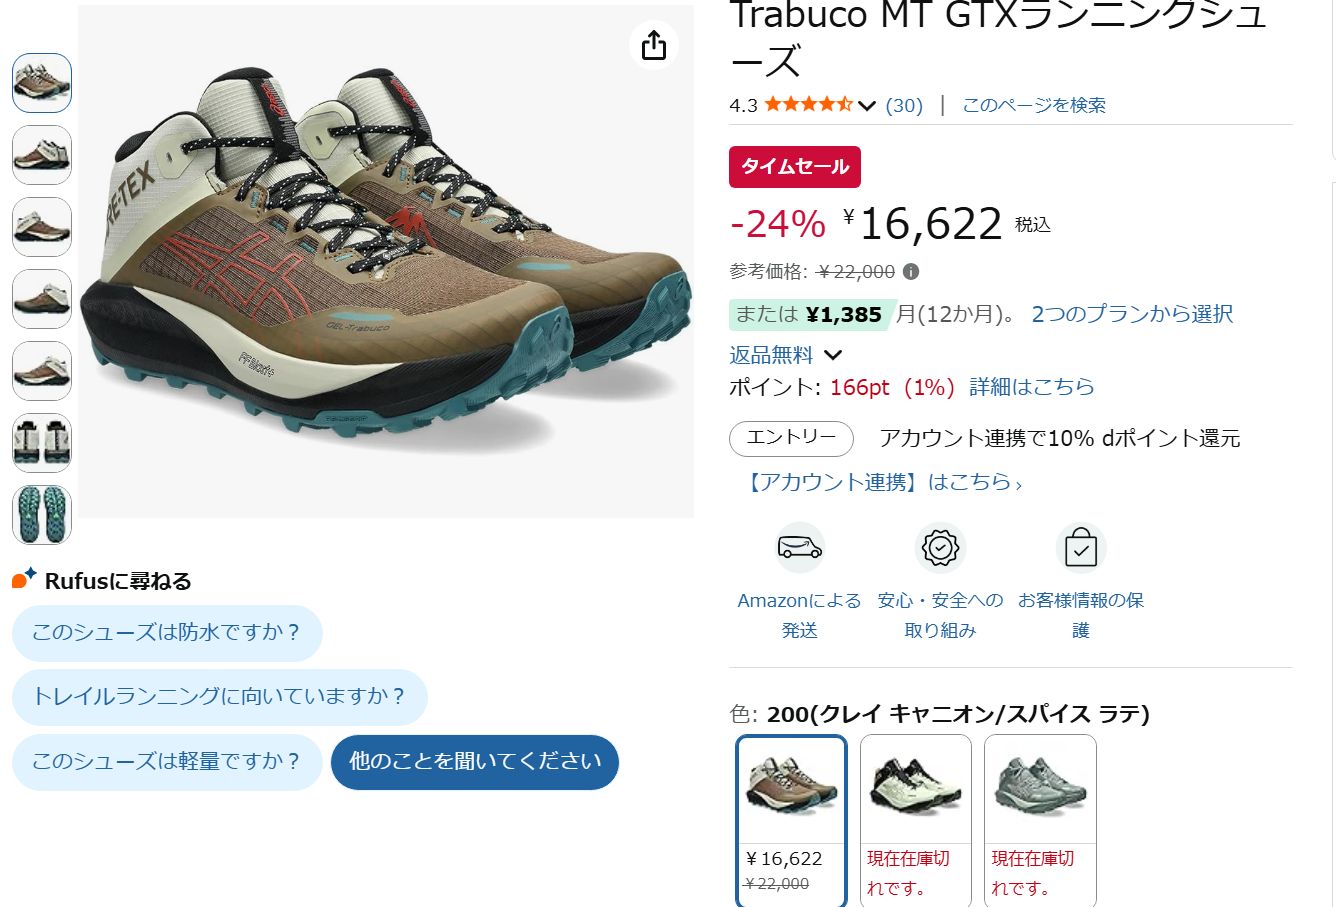The image size is (1336, 907).
Task: Expand the 返品無料 details chevron
Action: pos(833,355)
